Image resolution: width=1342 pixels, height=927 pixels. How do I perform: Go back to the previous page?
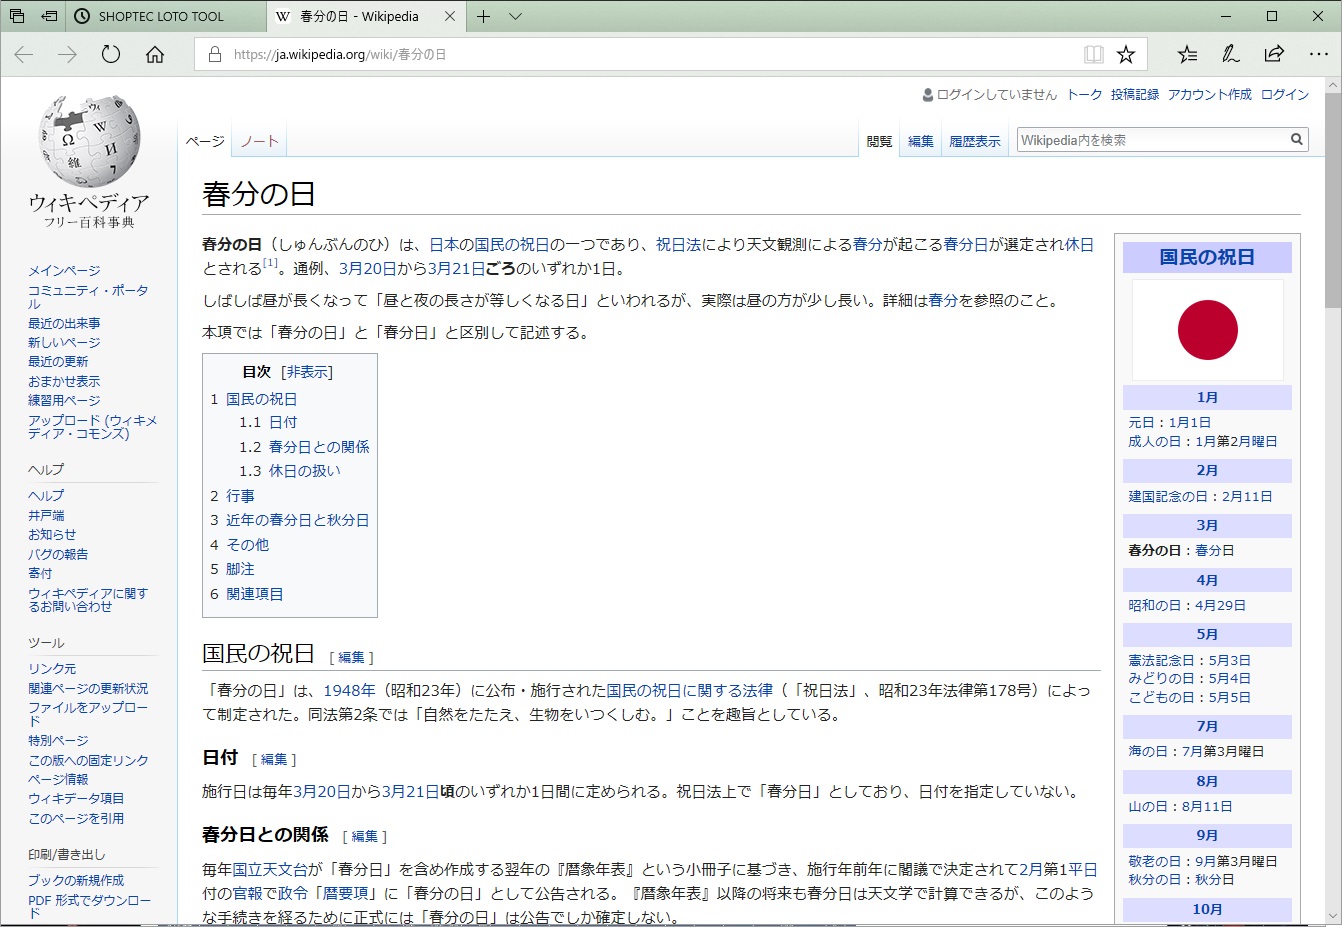tap(24, 54)
